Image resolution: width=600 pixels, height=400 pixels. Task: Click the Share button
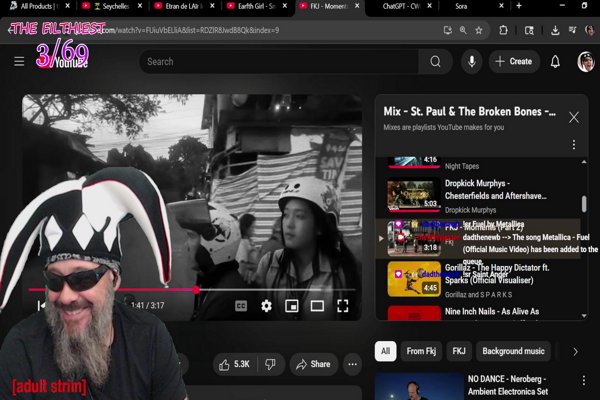(313, 364)
